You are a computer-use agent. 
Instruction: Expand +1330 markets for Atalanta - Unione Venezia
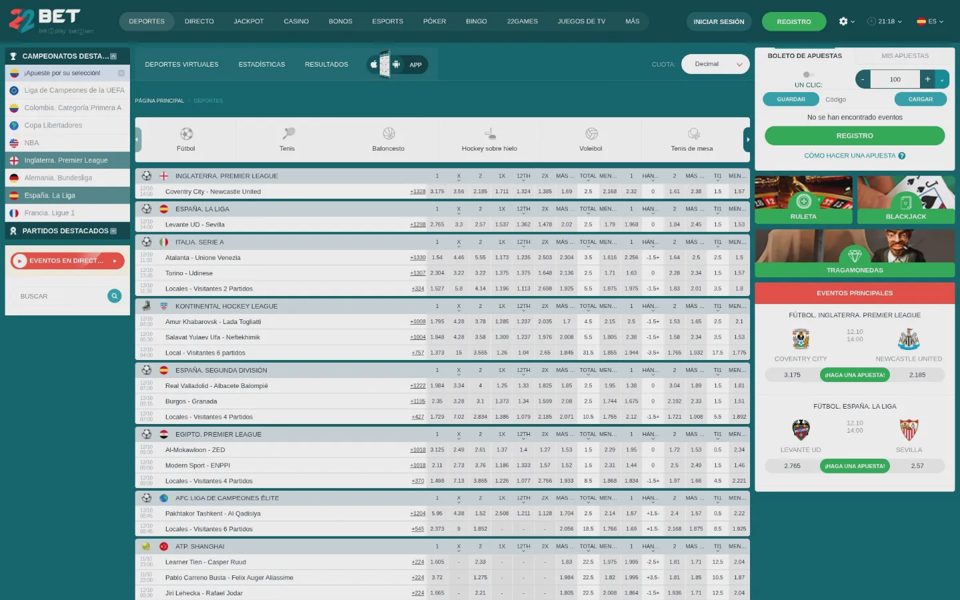418,258
